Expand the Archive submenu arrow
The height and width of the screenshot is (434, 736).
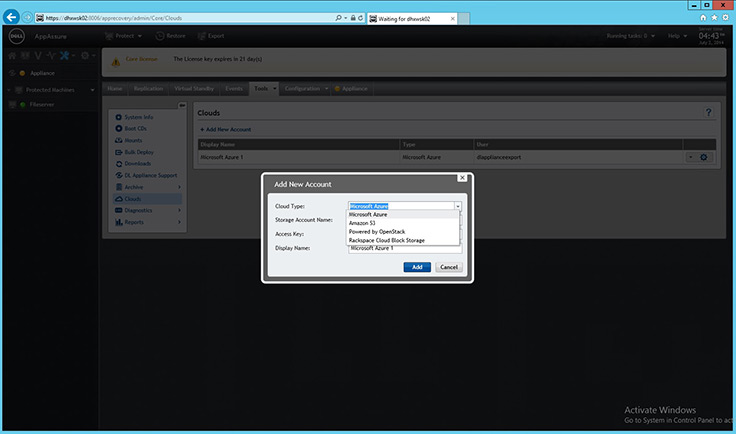(x=179, y=187)
